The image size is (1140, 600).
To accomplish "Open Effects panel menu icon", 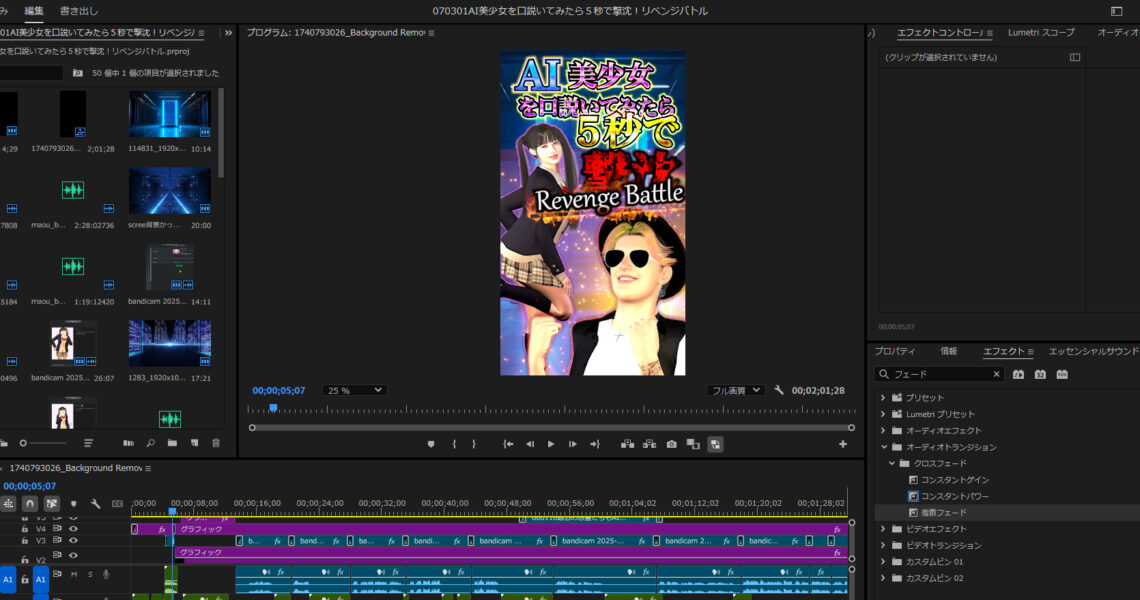I will (1030, 352).
